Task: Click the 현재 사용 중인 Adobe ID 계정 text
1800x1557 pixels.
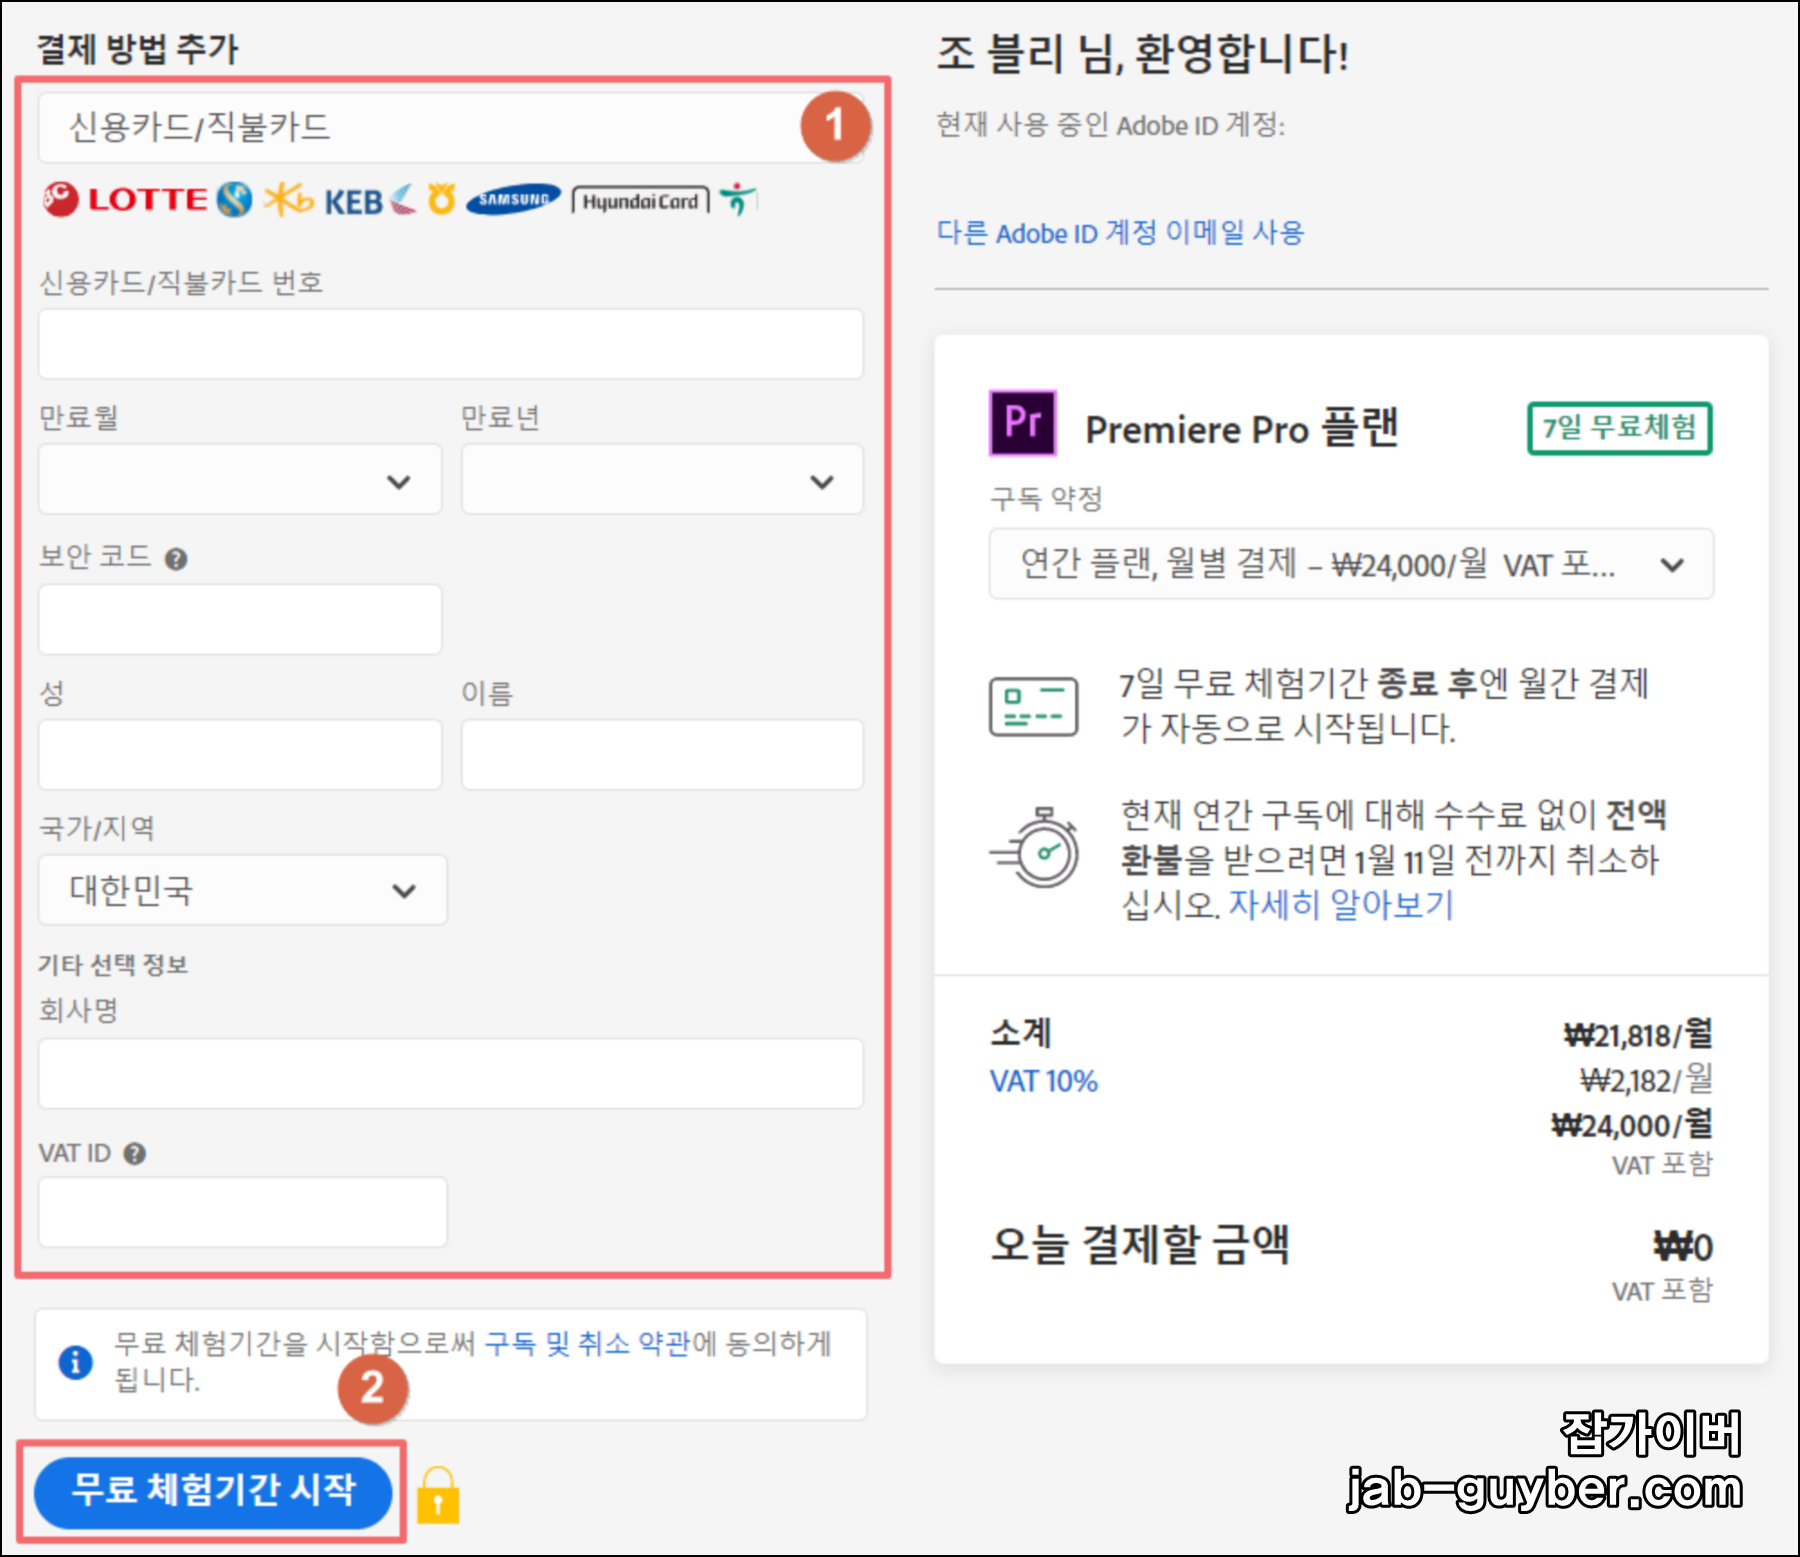Action: pos(1110,125)
